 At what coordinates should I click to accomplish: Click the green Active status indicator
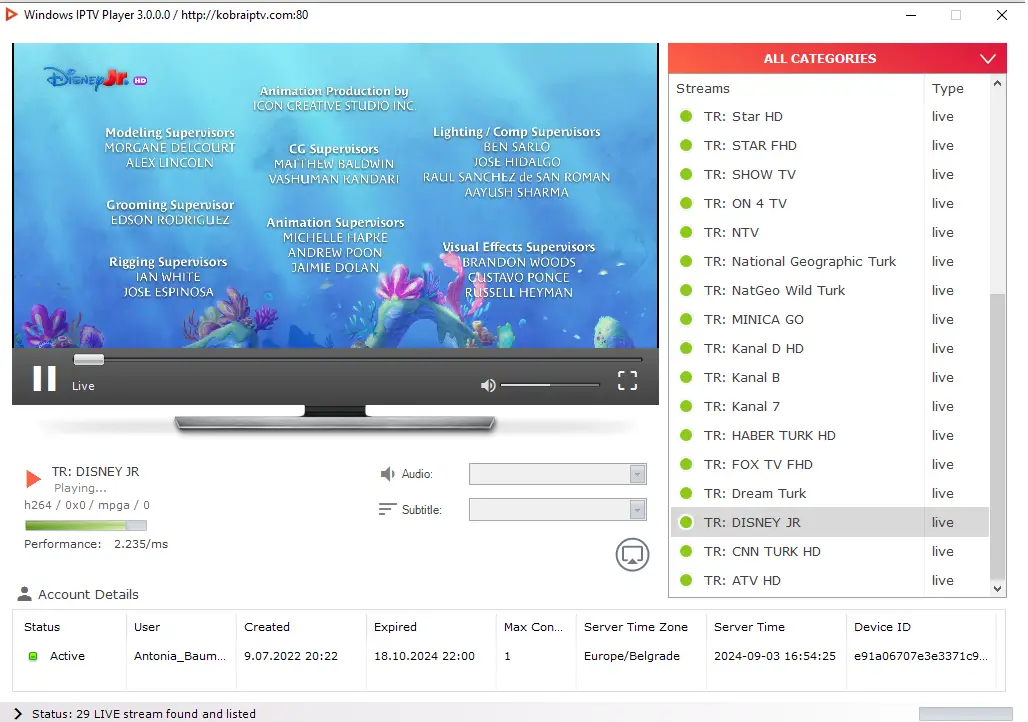tap(33, 656)
